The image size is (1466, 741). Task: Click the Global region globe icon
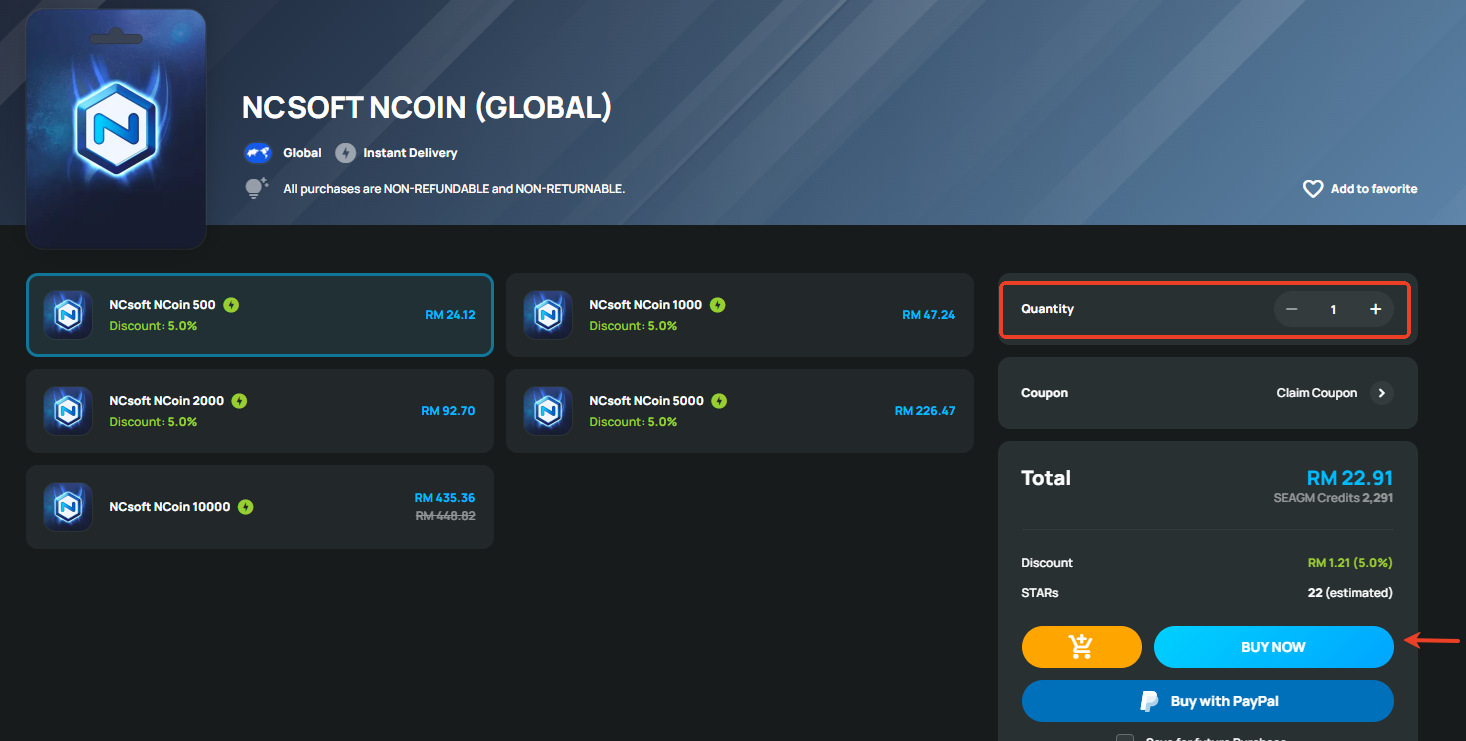258,153
